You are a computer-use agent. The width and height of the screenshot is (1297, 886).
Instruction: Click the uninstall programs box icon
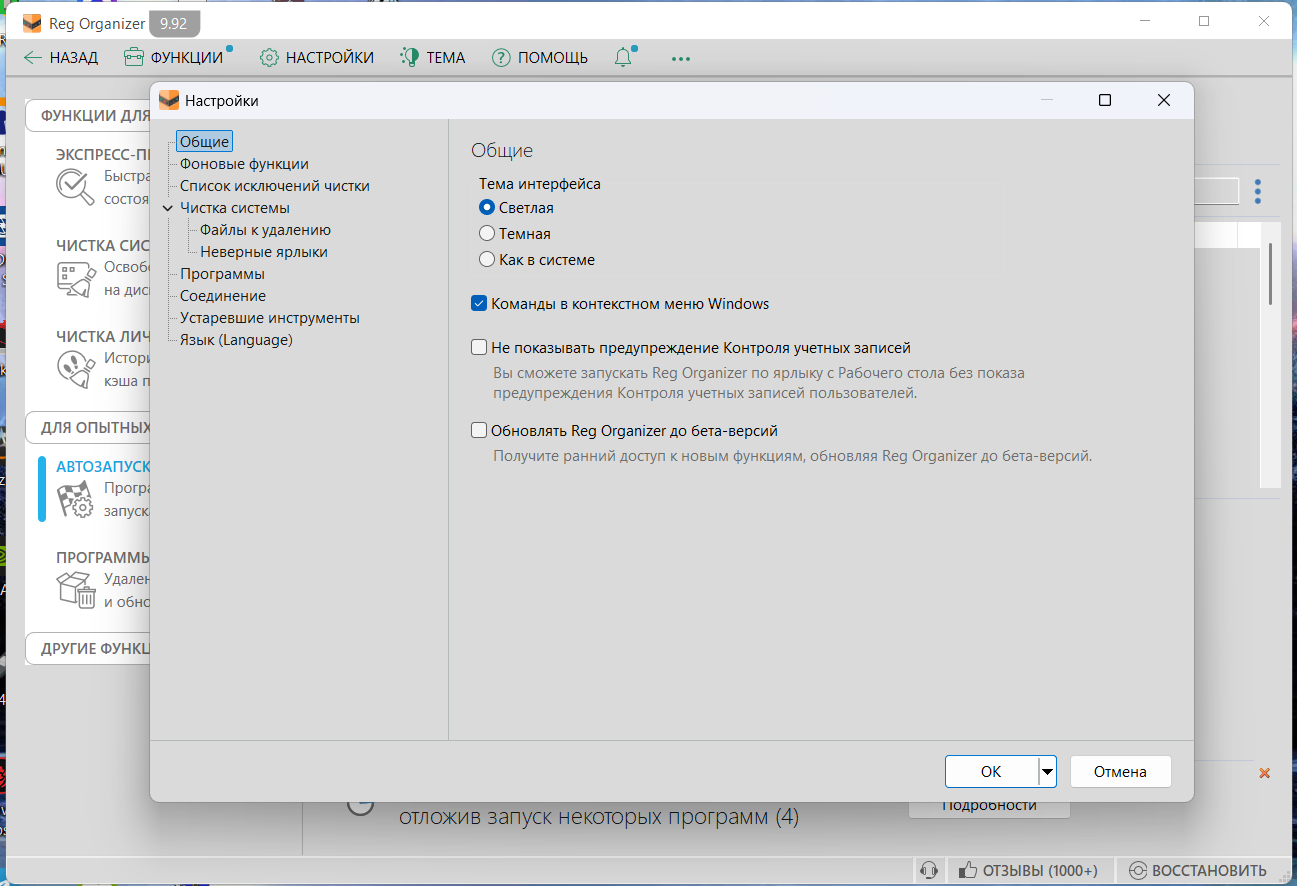(75, 590)
